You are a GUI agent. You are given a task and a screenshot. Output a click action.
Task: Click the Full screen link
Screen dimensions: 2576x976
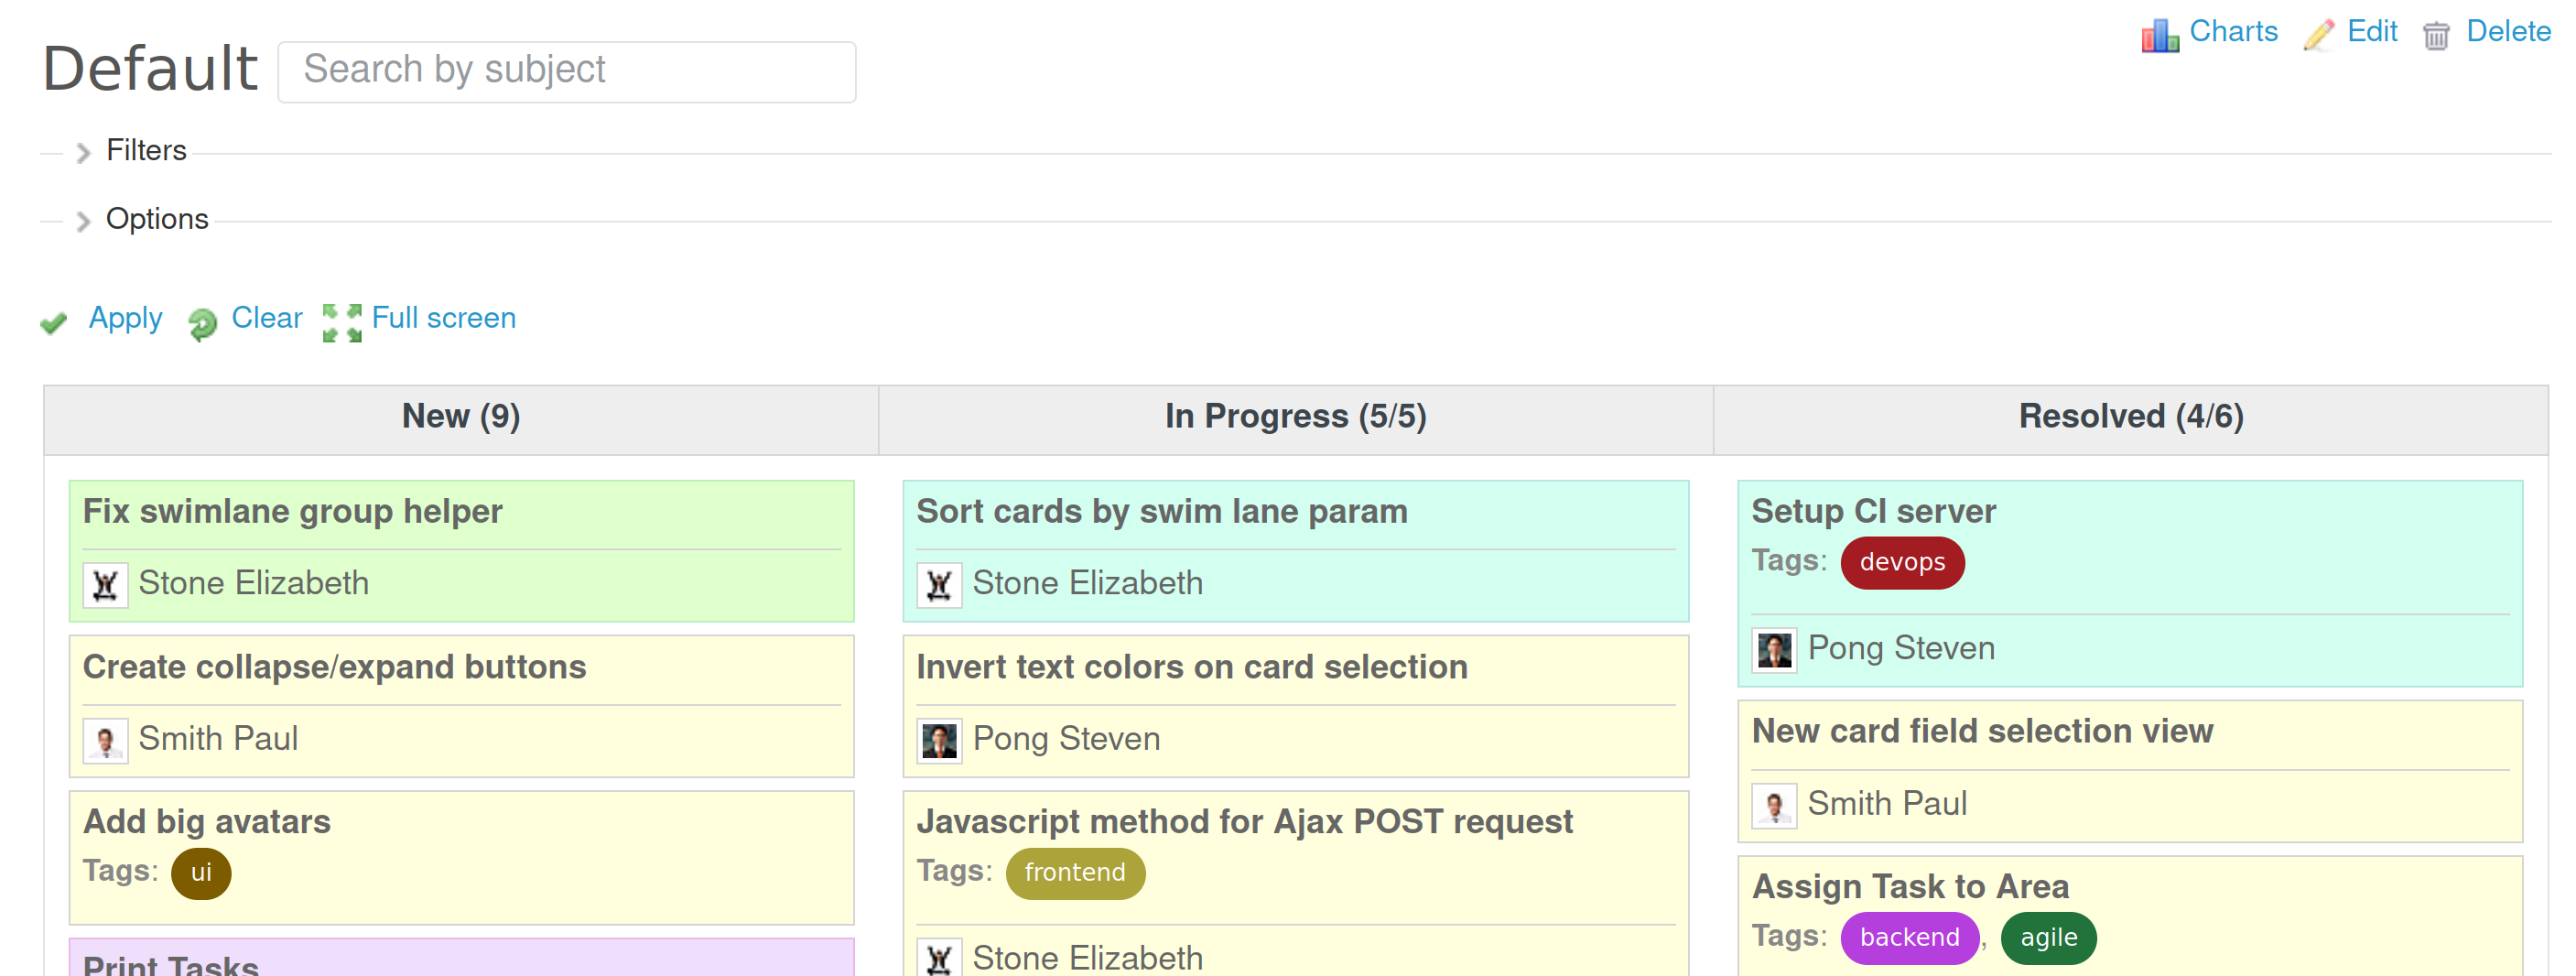pyautogui.click(x=443, y=318)
